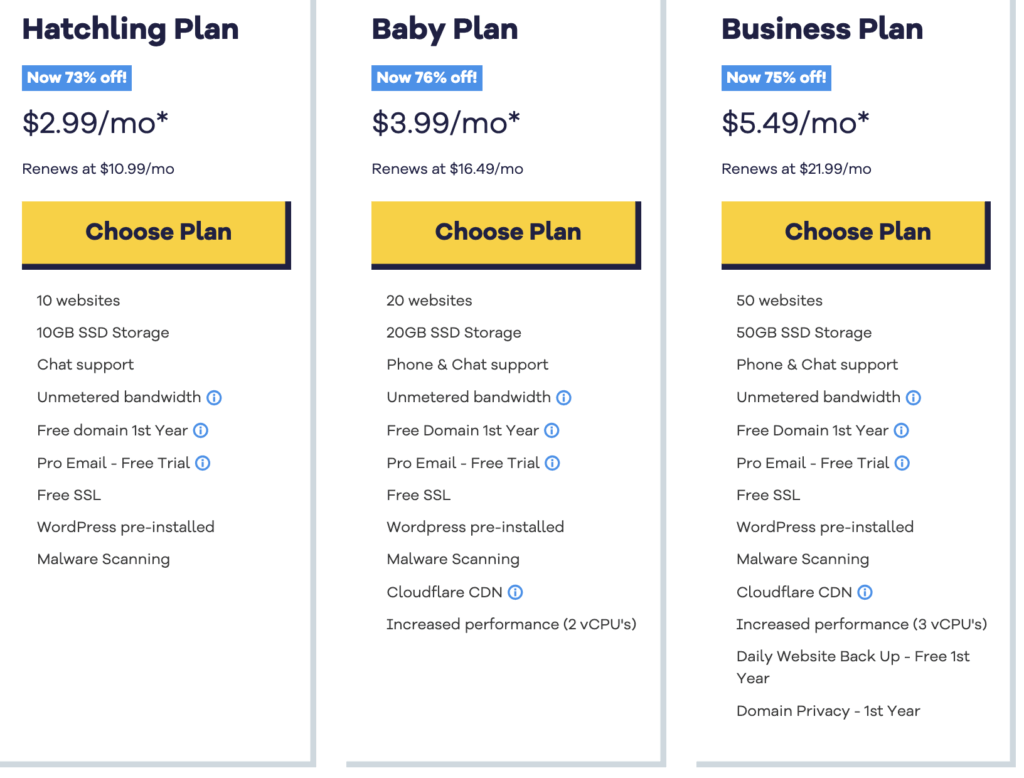The image size is (1024, 778).
Task: Open the Pro Email Free Trial info icon on Hatchling Plan
Action: (x=203, y=463)
